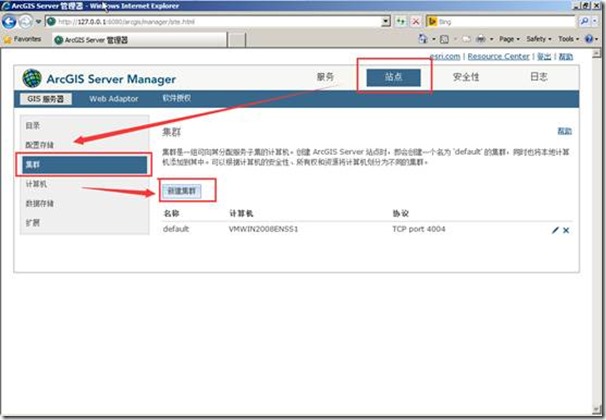This screenshot has height=420, width=606.
Task: Click the scrollbar down arrow
Action: click(x=597, y=410)
